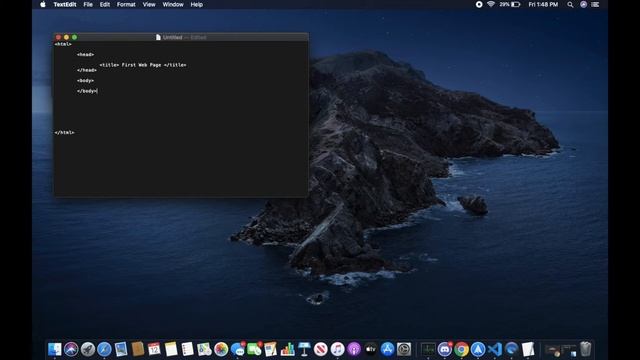The image size is (640, 360).
Task: Open Pages from the Dock
Action: click(271, 349)
